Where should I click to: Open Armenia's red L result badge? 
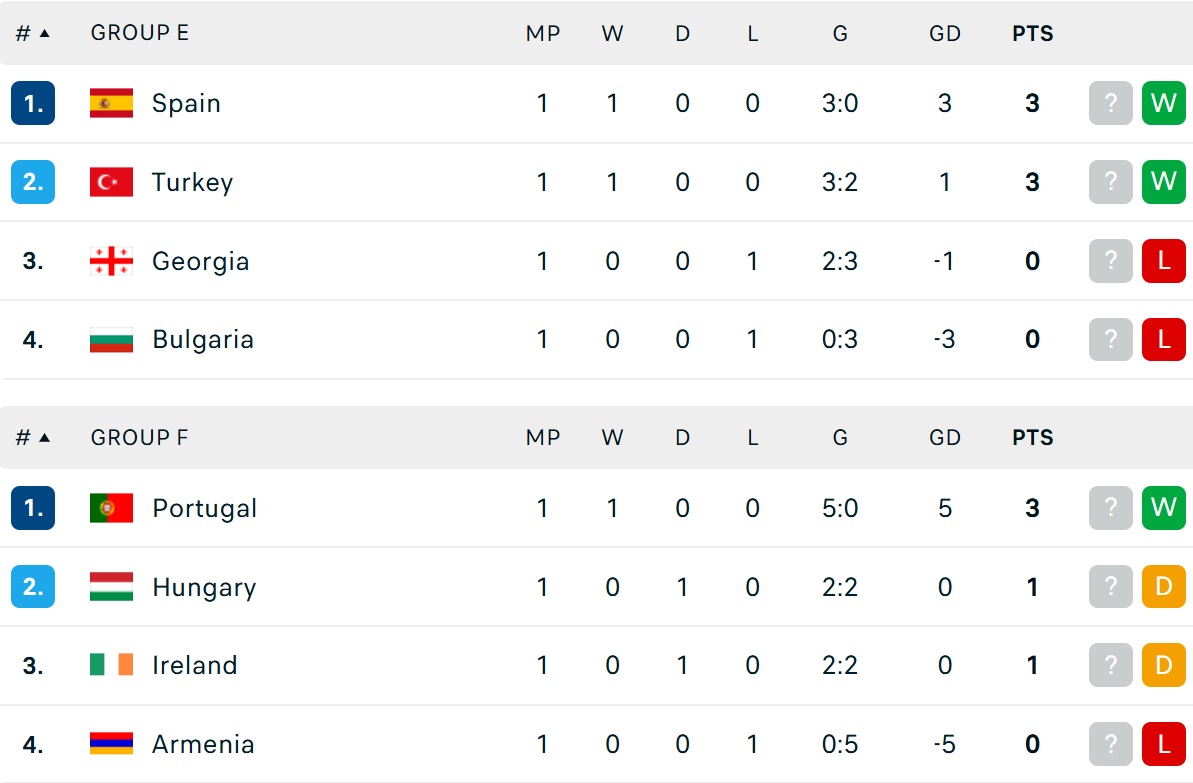pyautogui.click(x=1163, y=743)
